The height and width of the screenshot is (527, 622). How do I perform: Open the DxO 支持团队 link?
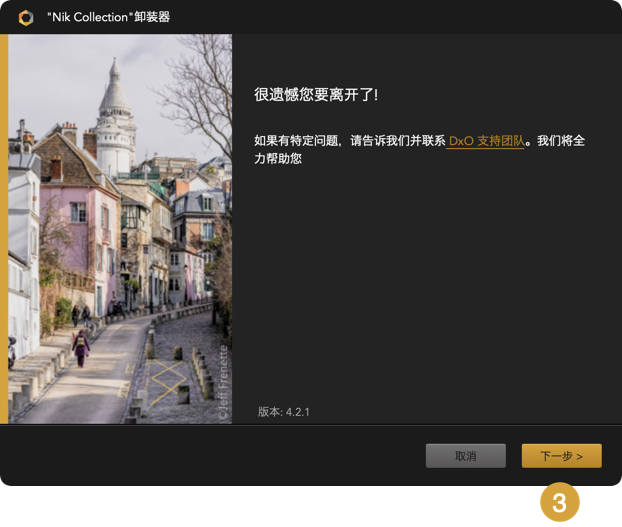[x=487, y=141]
